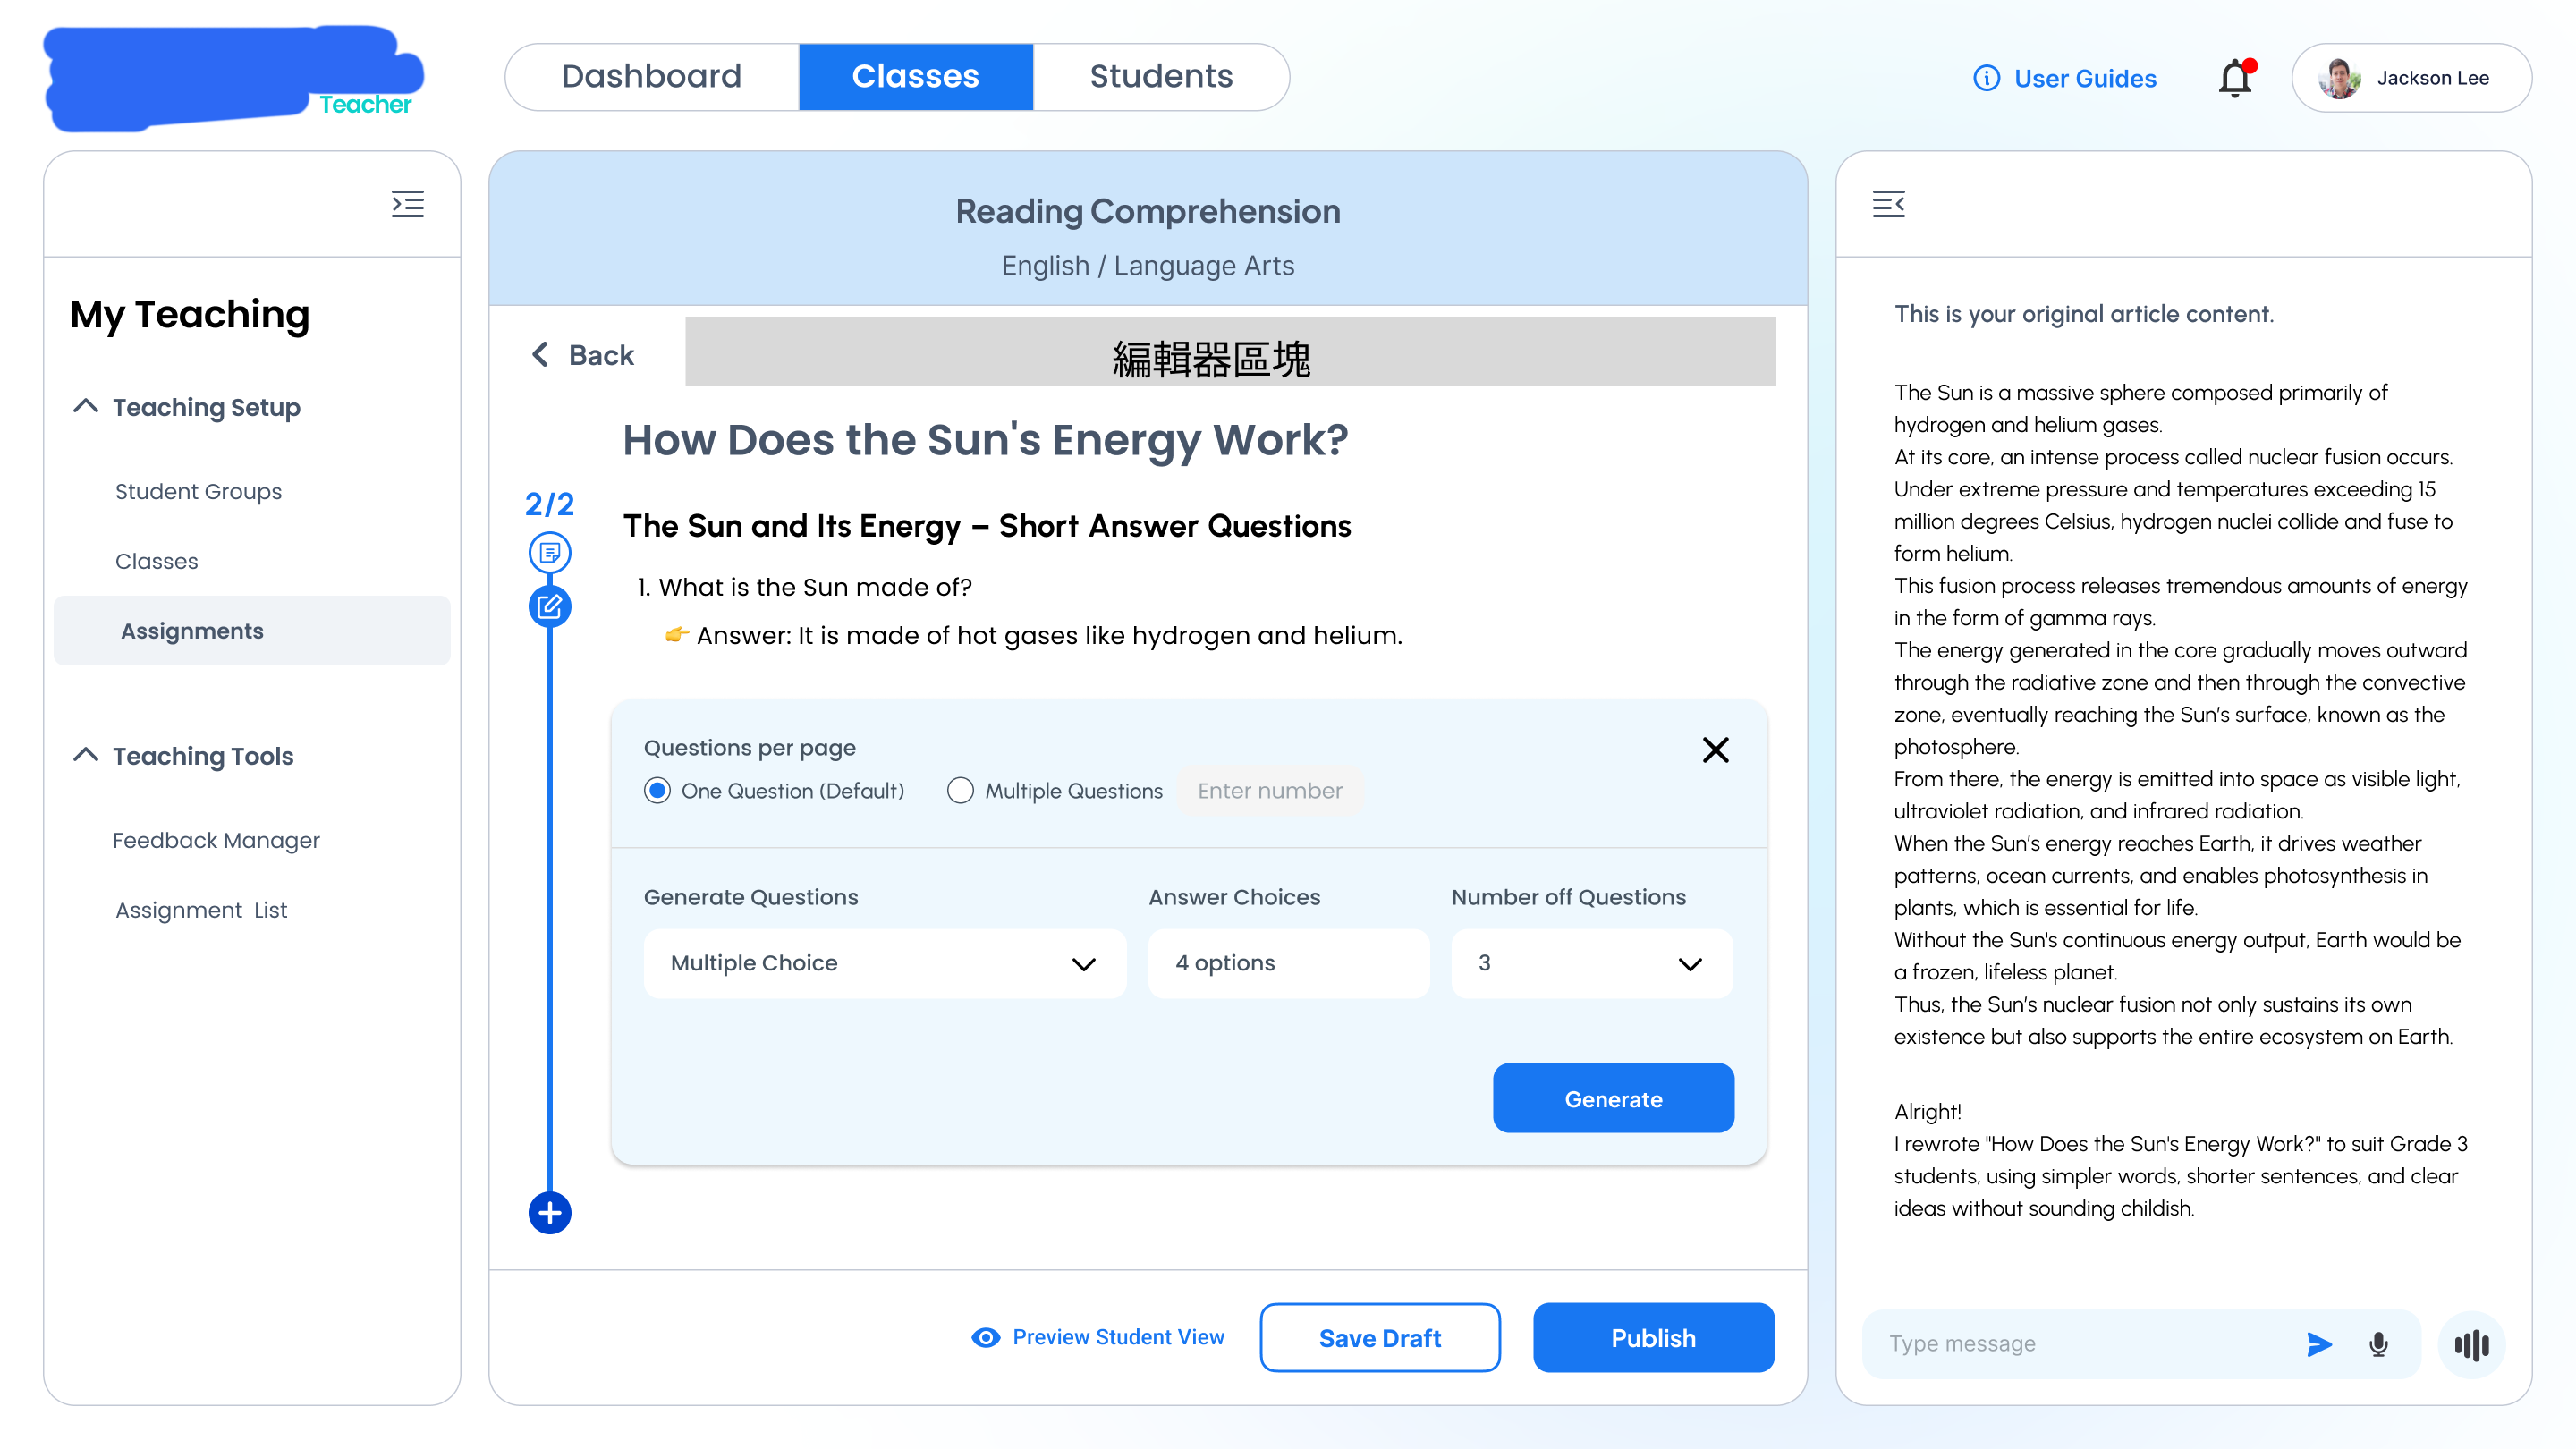Screen dimensions: 2576x1449
Task: Click the Save Draft button
Action: click(1379, 1337)
